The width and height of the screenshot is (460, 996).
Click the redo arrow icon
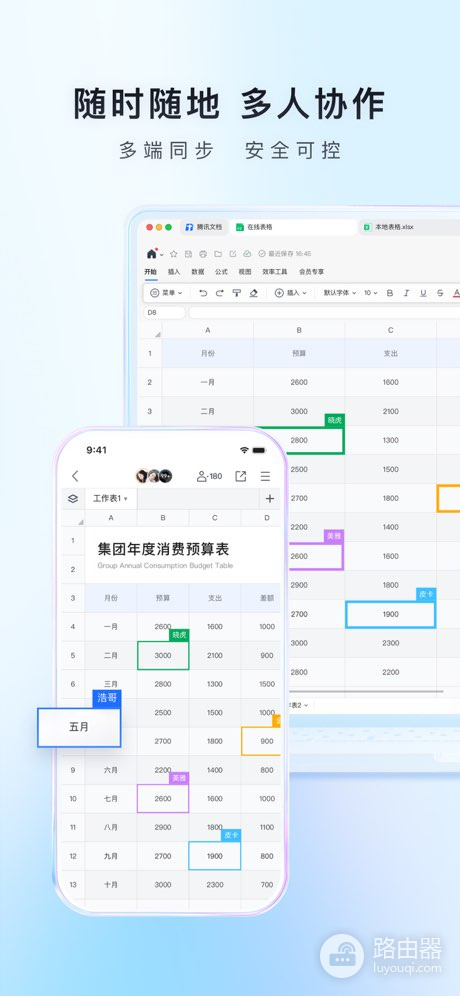tap(220, 293)
